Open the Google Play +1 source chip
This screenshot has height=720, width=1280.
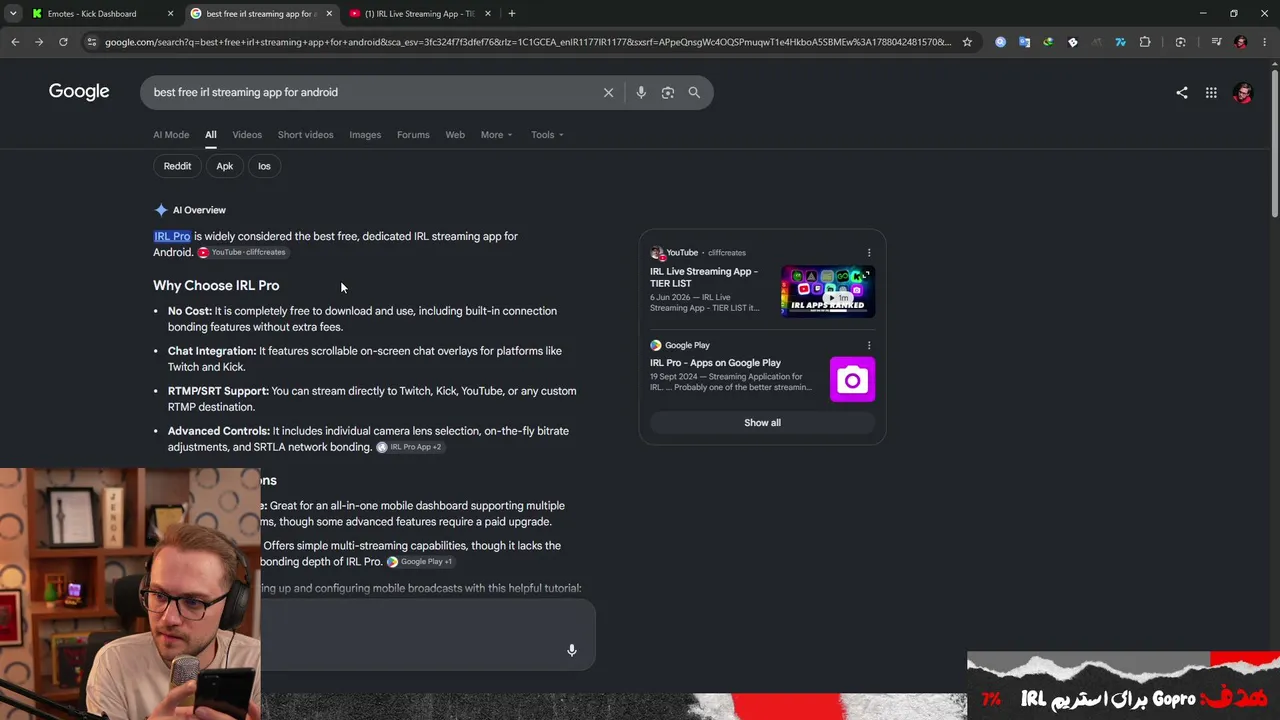(421, 562)
